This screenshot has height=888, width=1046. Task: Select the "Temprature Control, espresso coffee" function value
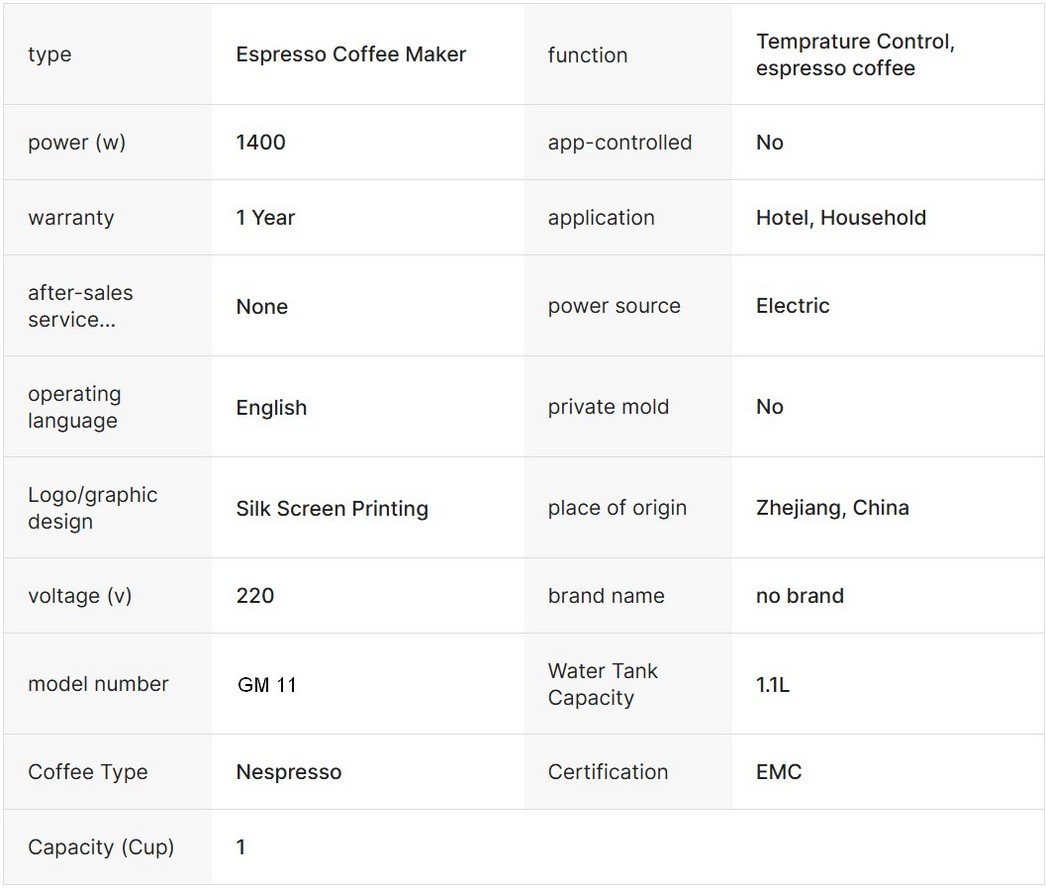855,55
